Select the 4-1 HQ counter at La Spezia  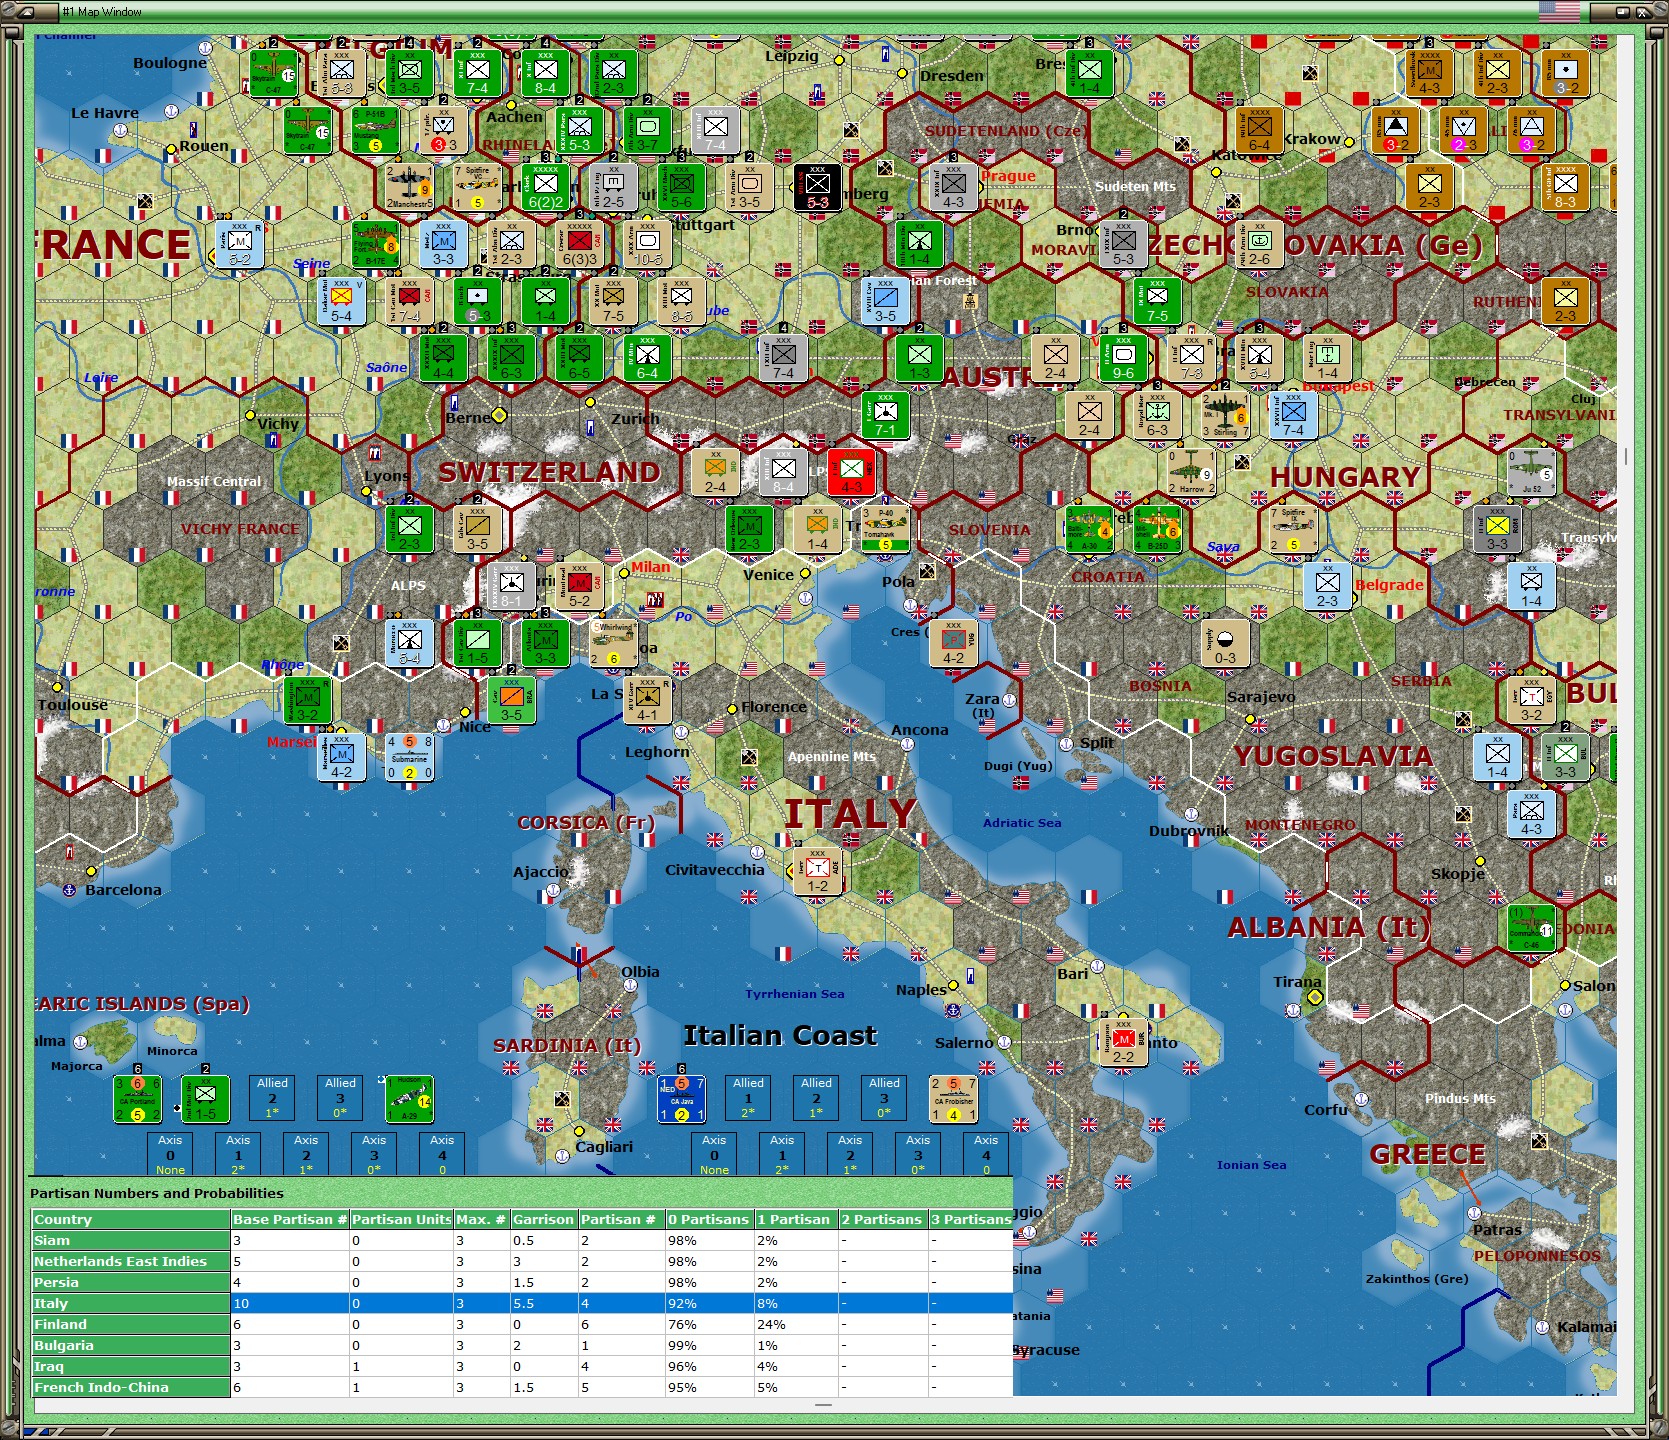pos(647,700)
